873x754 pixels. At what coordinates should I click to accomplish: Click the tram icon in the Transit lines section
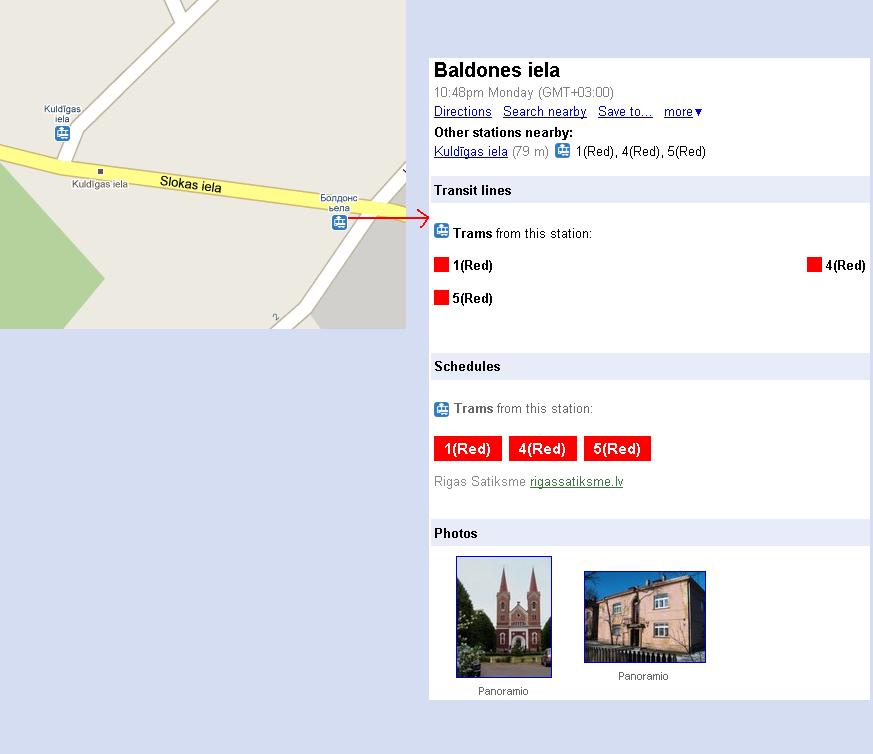click(x=442, y=231)
